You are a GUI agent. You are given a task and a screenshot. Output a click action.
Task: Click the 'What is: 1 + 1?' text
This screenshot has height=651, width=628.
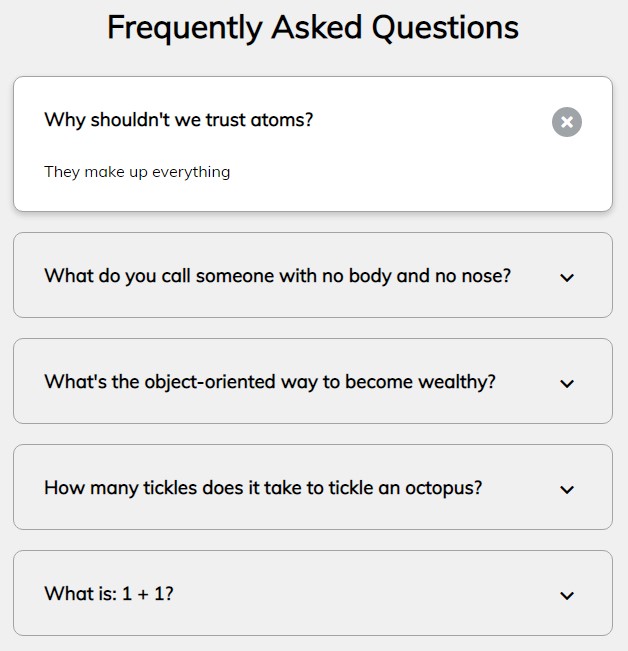tap(109, 594)
